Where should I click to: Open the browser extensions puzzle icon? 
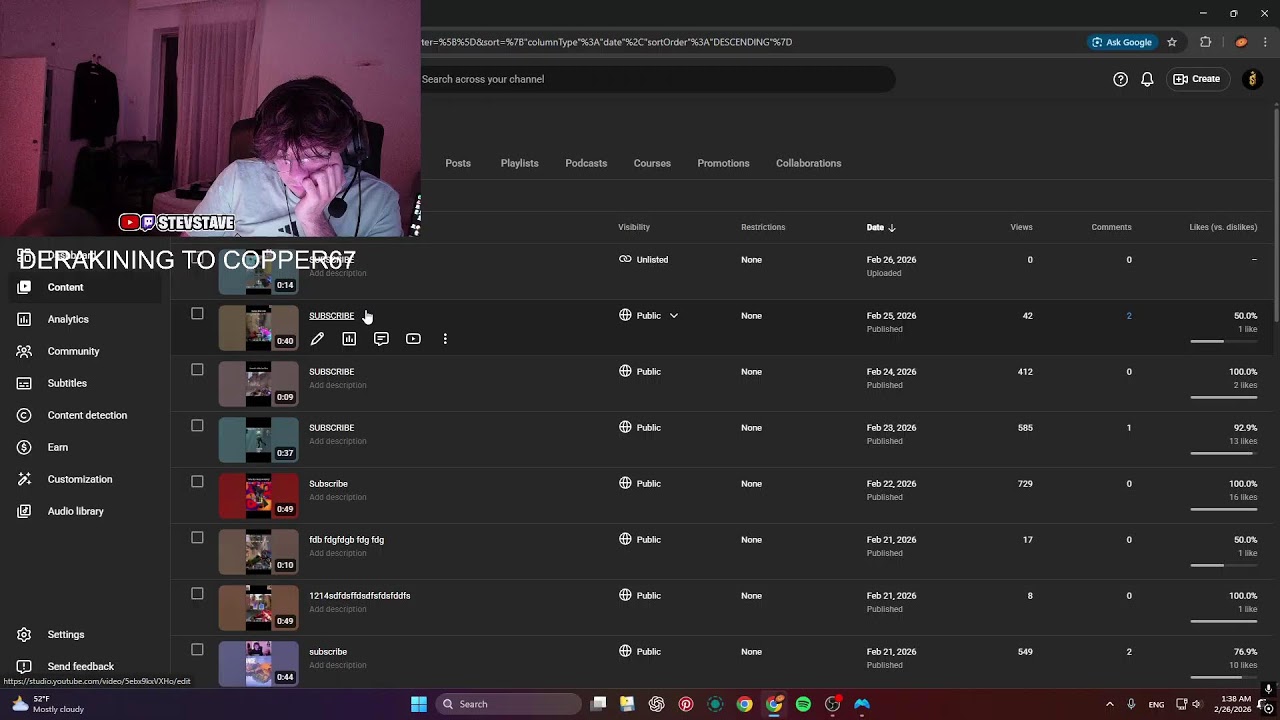click(x=1205, y=42)
